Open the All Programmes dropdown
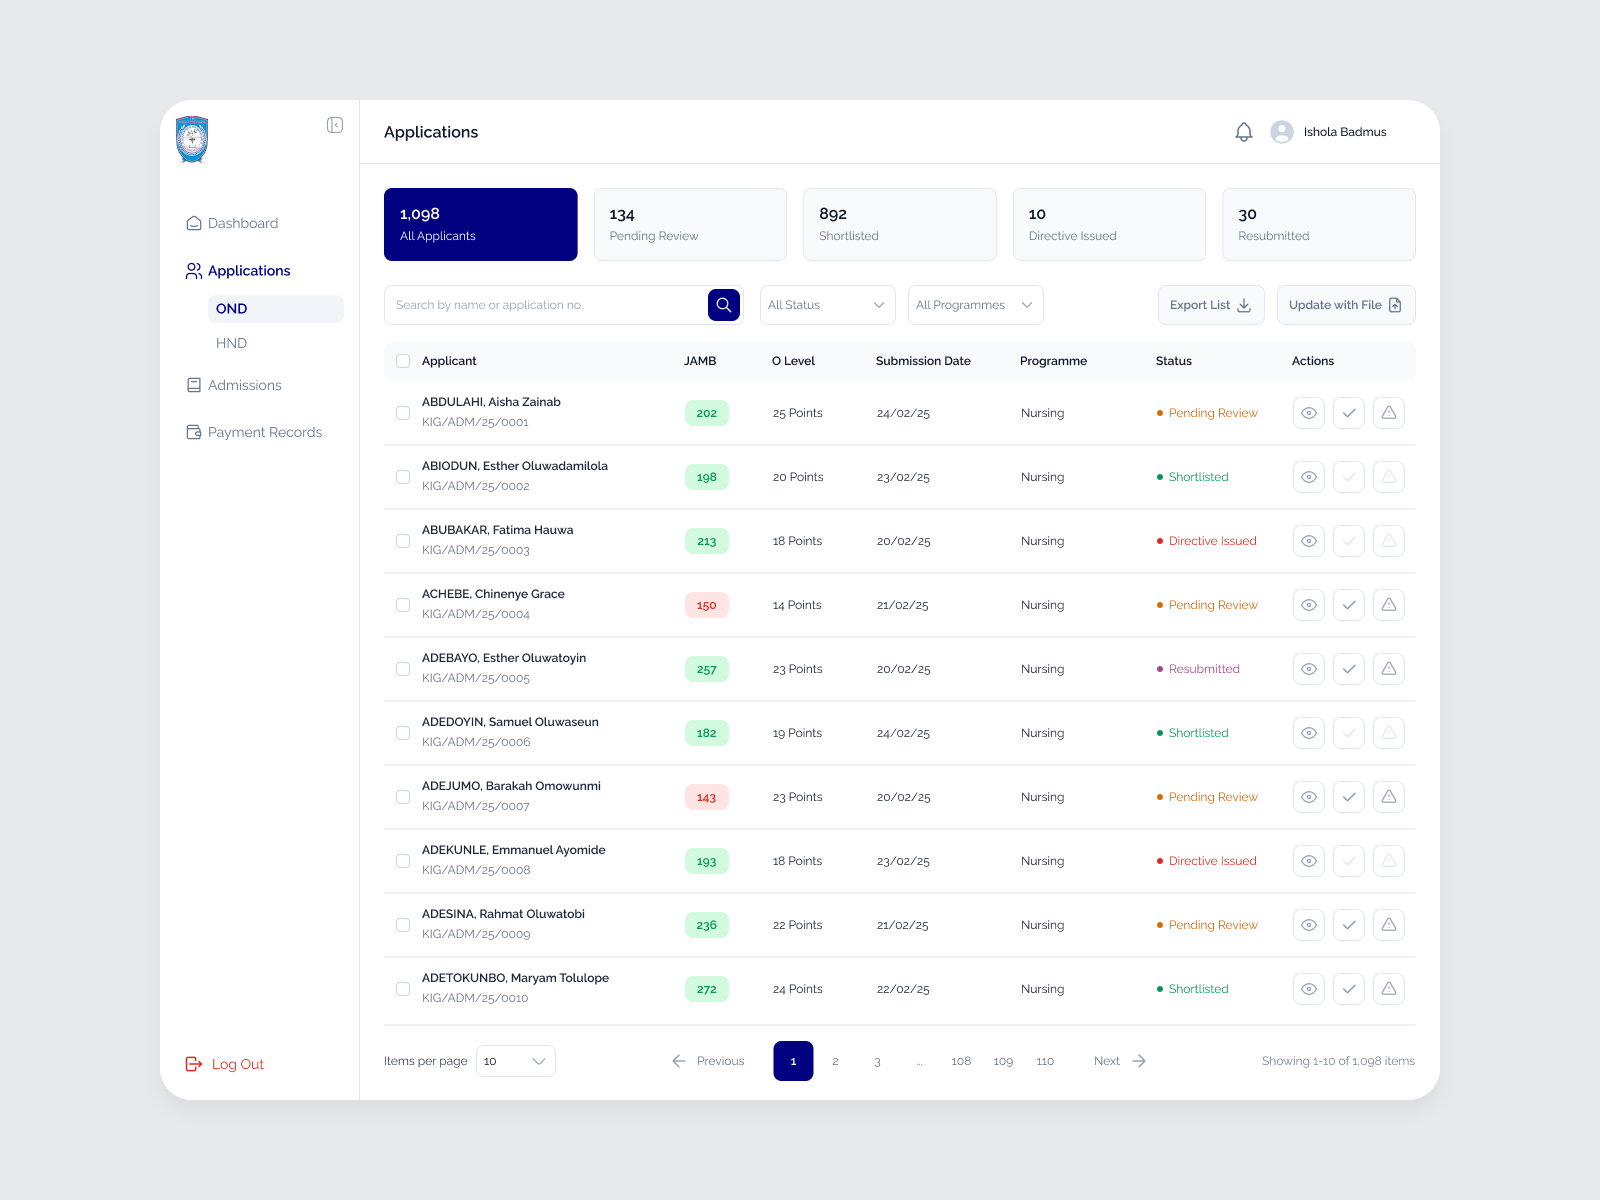The image size is (1600, 1200). (x=975, y=305)
